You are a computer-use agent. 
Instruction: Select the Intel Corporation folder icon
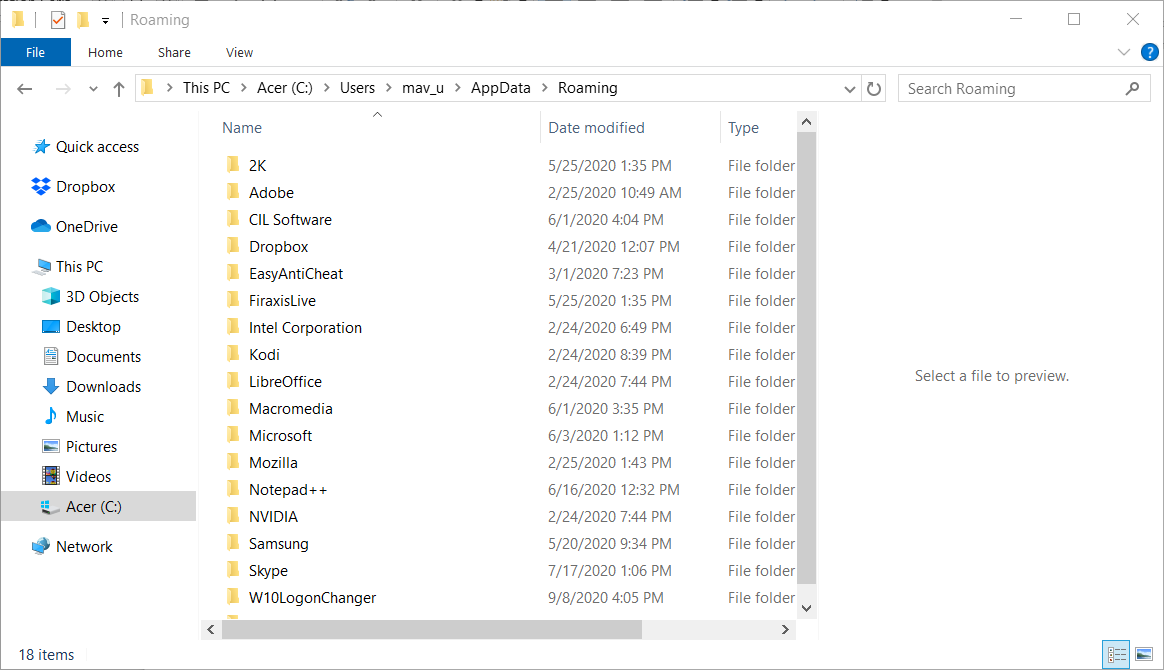[233, 327]
